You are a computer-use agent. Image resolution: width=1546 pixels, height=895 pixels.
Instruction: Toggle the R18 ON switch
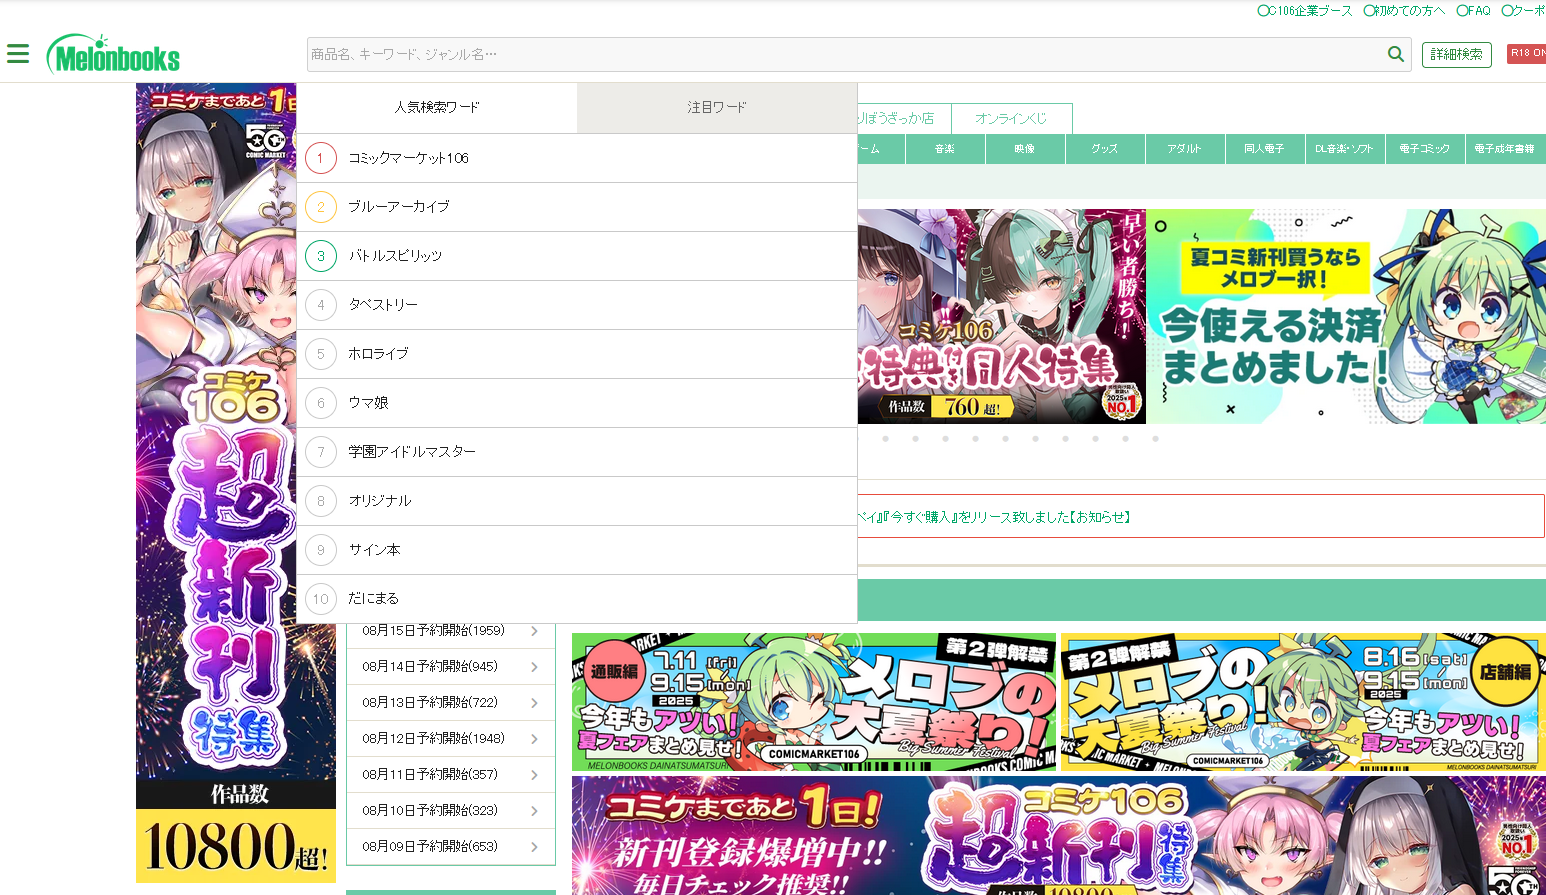(x=1527, y=54)
